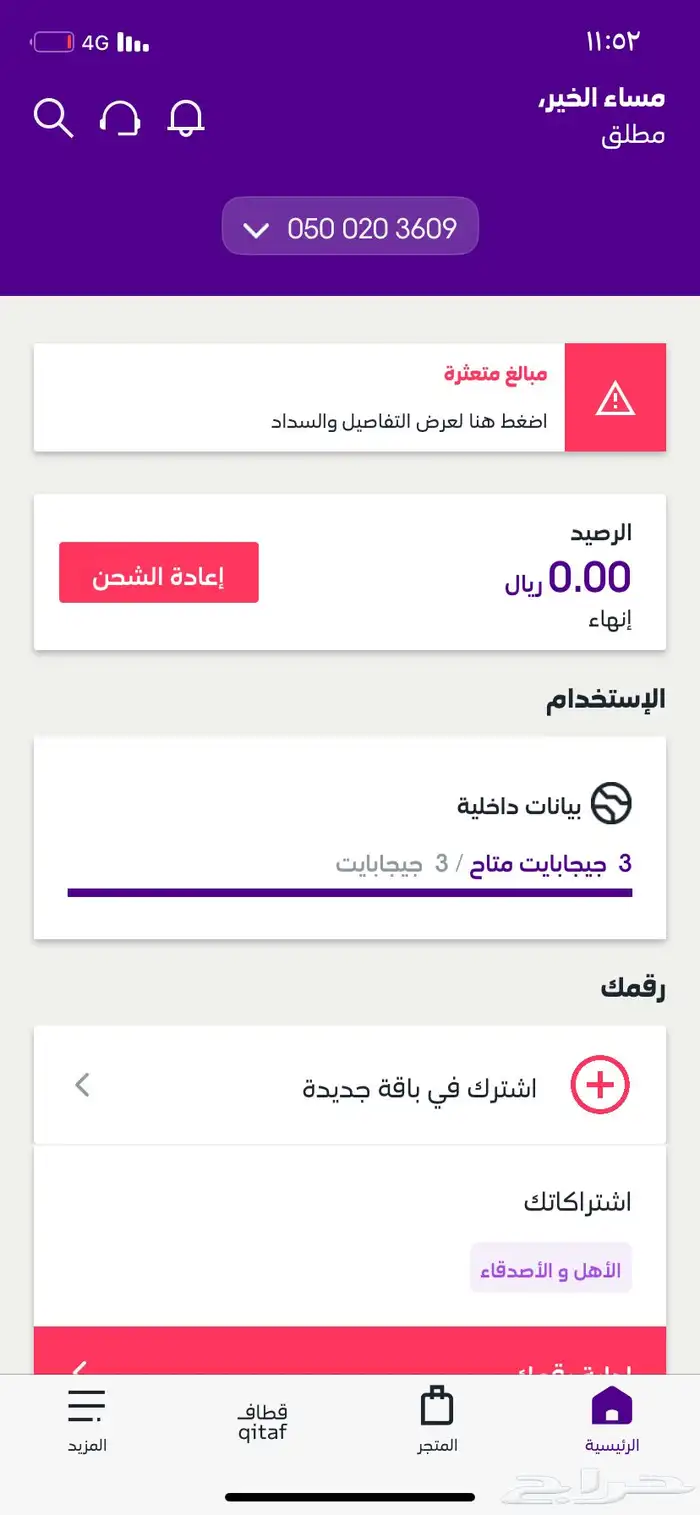The width and height of the screenshot is (700, 1515).
Task: Open customer support via the headset icon
Action: point(120,117)
